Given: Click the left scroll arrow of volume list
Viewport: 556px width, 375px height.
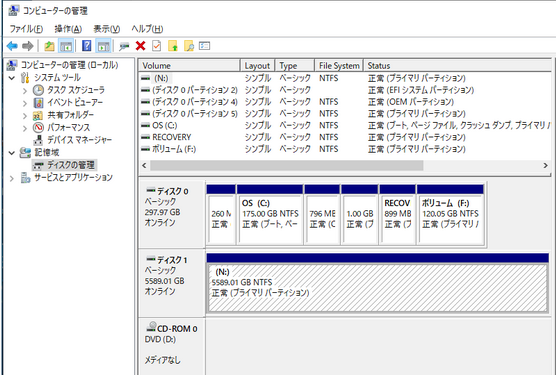Looking at the screenshot, I should coord(144,166).
